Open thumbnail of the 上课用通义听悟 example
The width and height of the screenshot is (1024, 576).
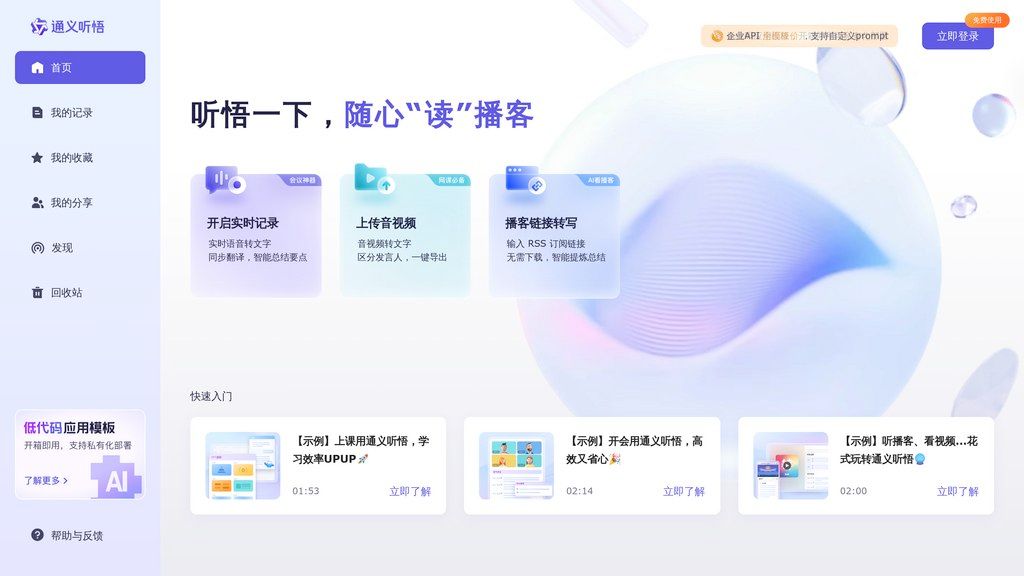(x=243, y=466)
